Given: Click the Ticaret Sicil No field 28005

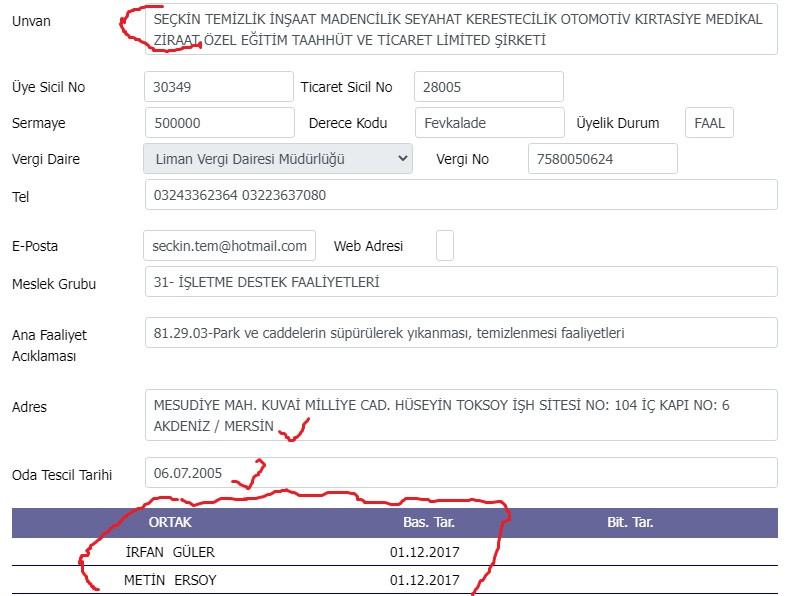Looking at the screenshot, I should point(489,87).
